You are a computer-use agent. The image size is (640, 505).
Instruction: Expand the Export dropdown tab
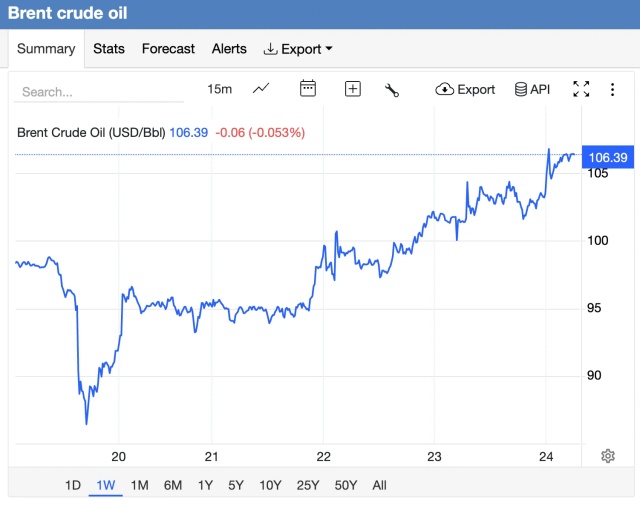tap(298, 49)
